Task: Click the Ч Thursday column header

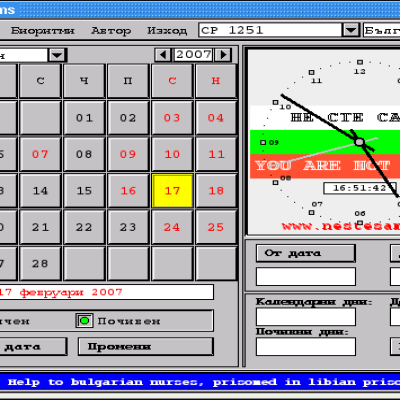Action: click(84, 81)
